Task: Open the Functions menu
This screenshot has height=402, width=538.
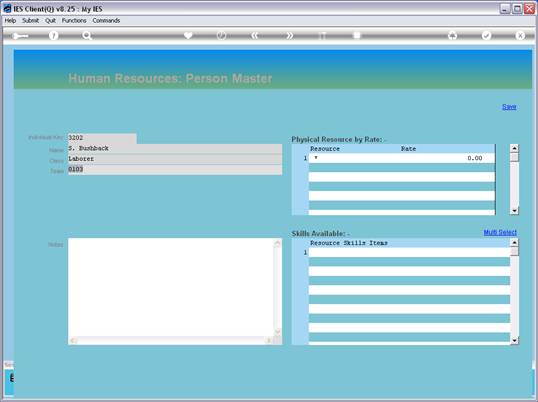Action: point(74,21)
